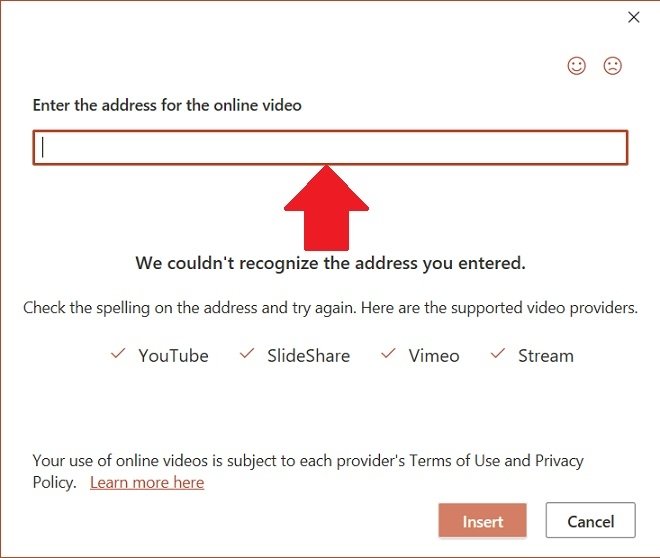Click the 'Enter the address' field label
Screen dimensions: 660x558
167,105
